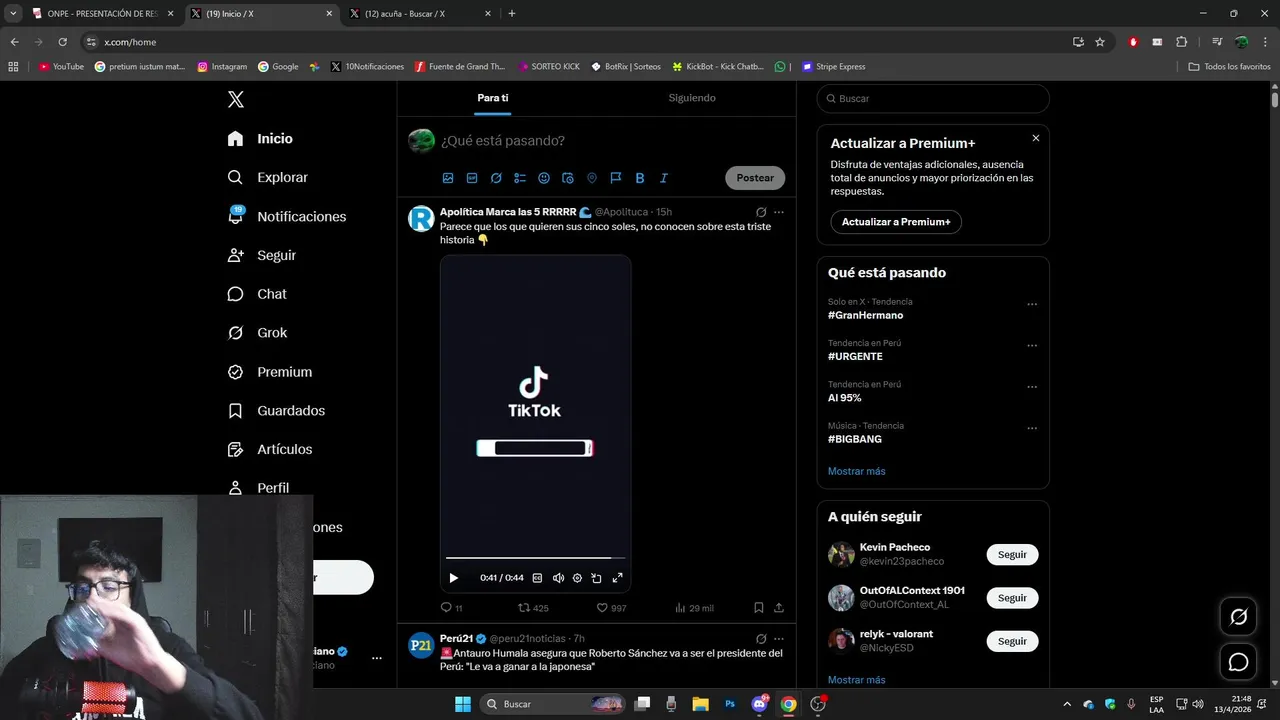
Task: Toggle bold text in composer
Action: [x=640, y=178]
